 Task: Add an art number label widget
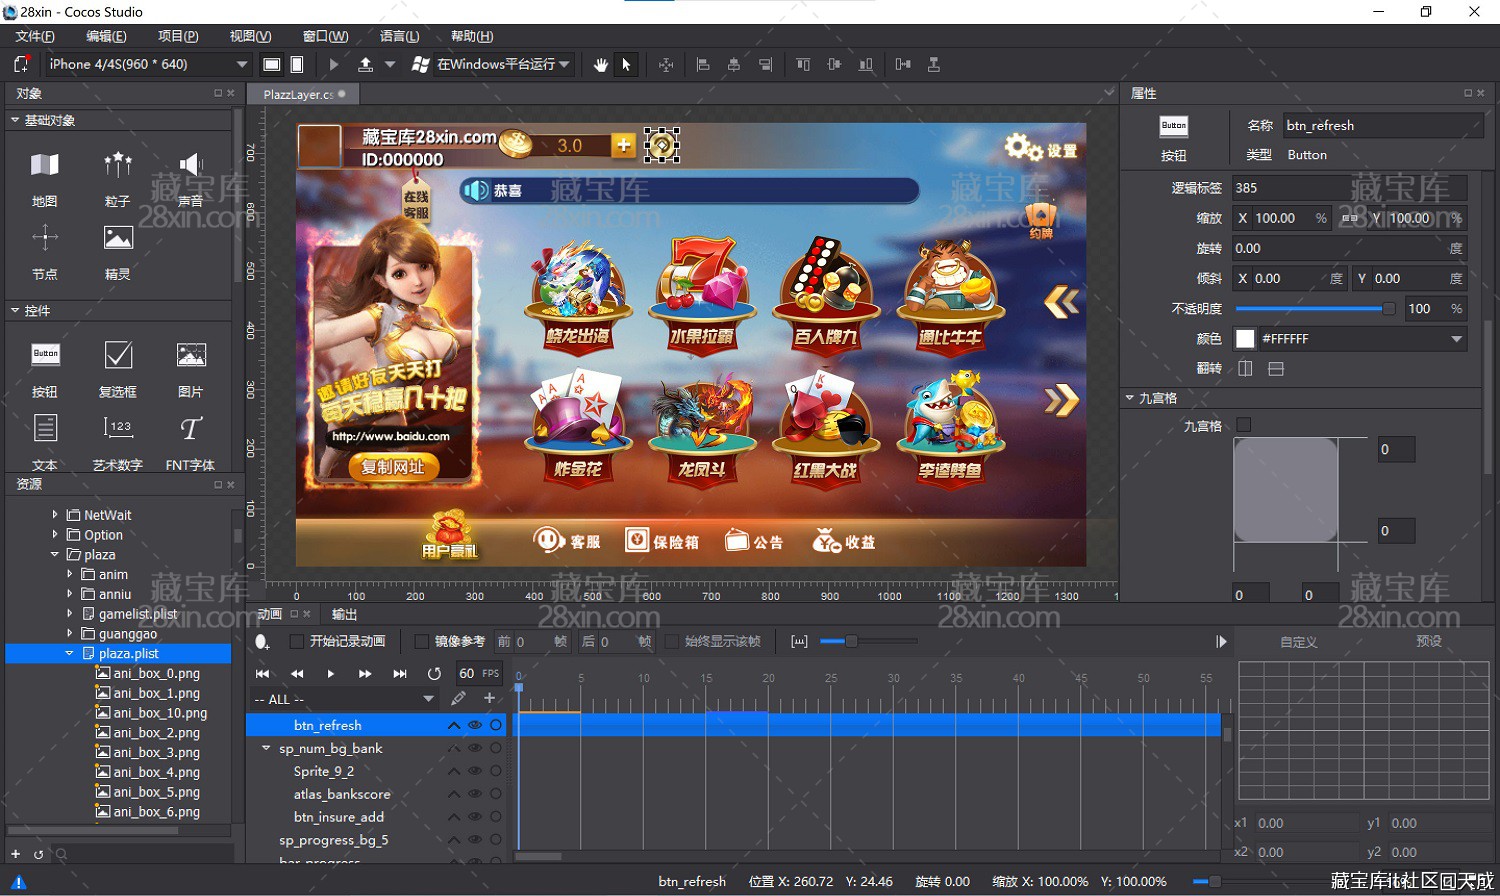point(118,441)
